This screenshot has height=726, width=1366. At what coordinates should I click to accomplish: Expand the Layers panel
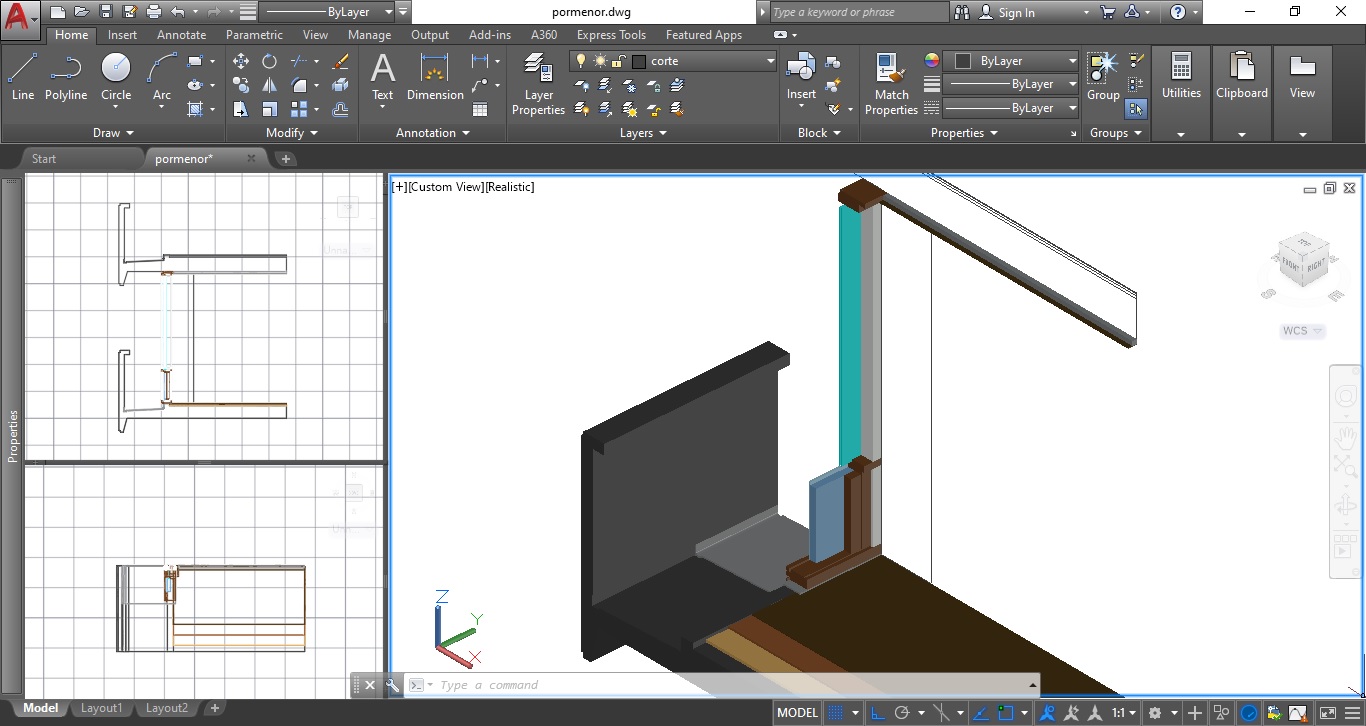pos(644,132)
